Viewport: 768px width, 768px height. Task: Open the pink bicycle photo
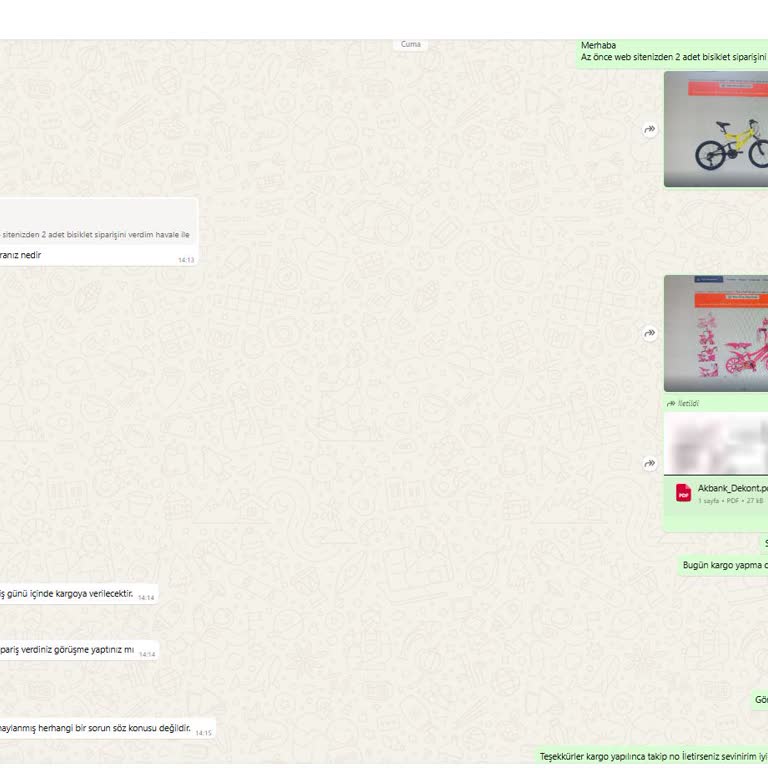tap(716, 334)
